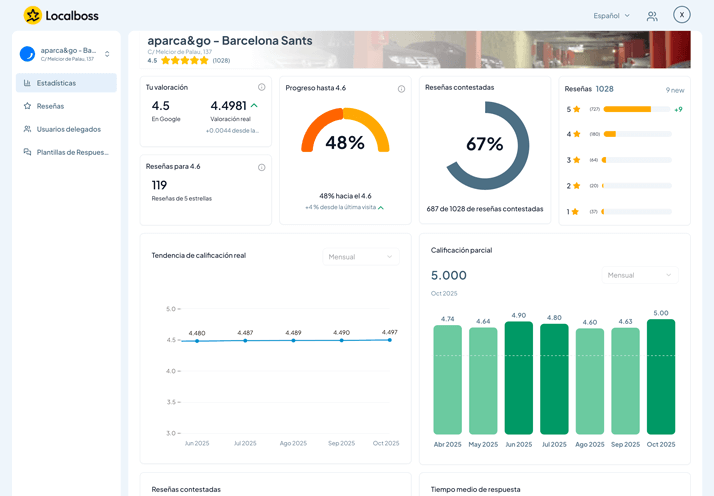Image resolution: width=714 pixels, height=496 pixels.
Task: Click the 5-star orange progress bar
Action: (x=627, y=109)
